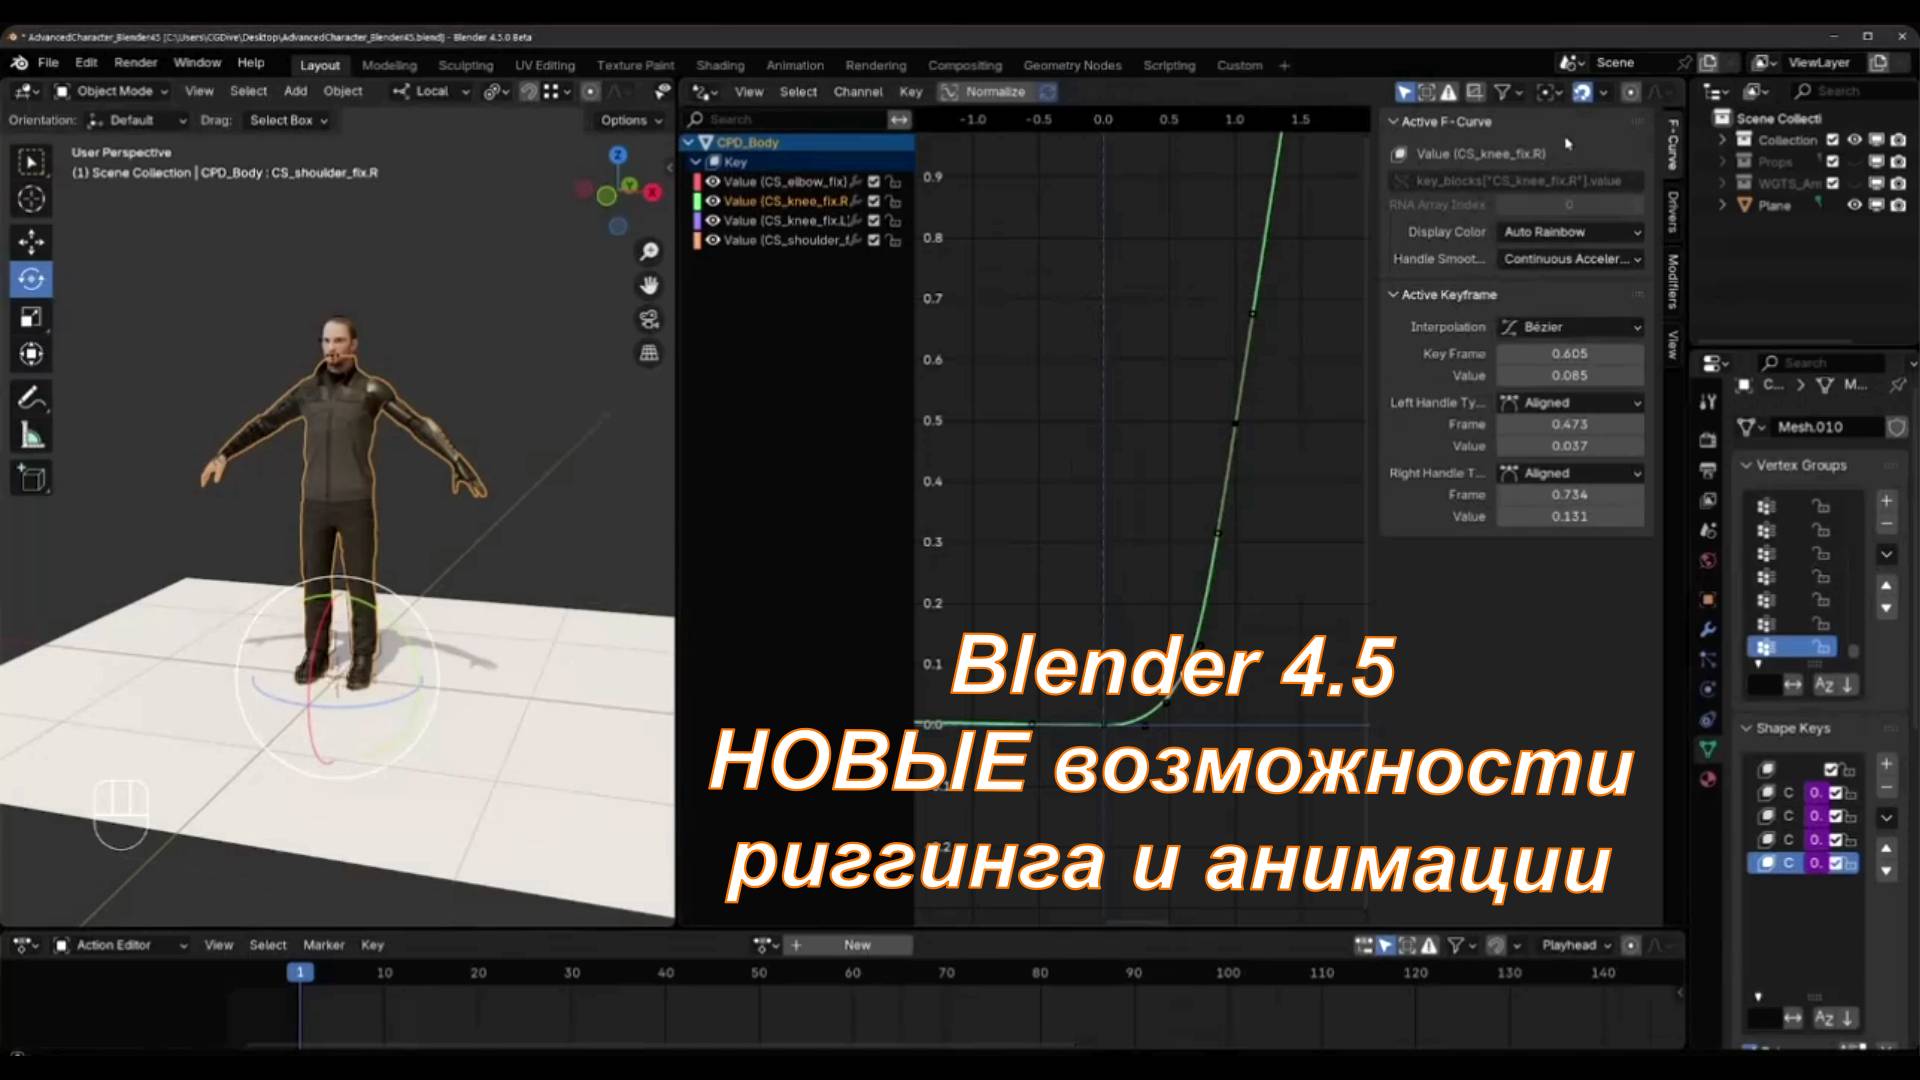Screen dimensions: 1920x1080
Task: Select the Measure ruler tool
Action: pyautogui.click(x=31, y=436)
